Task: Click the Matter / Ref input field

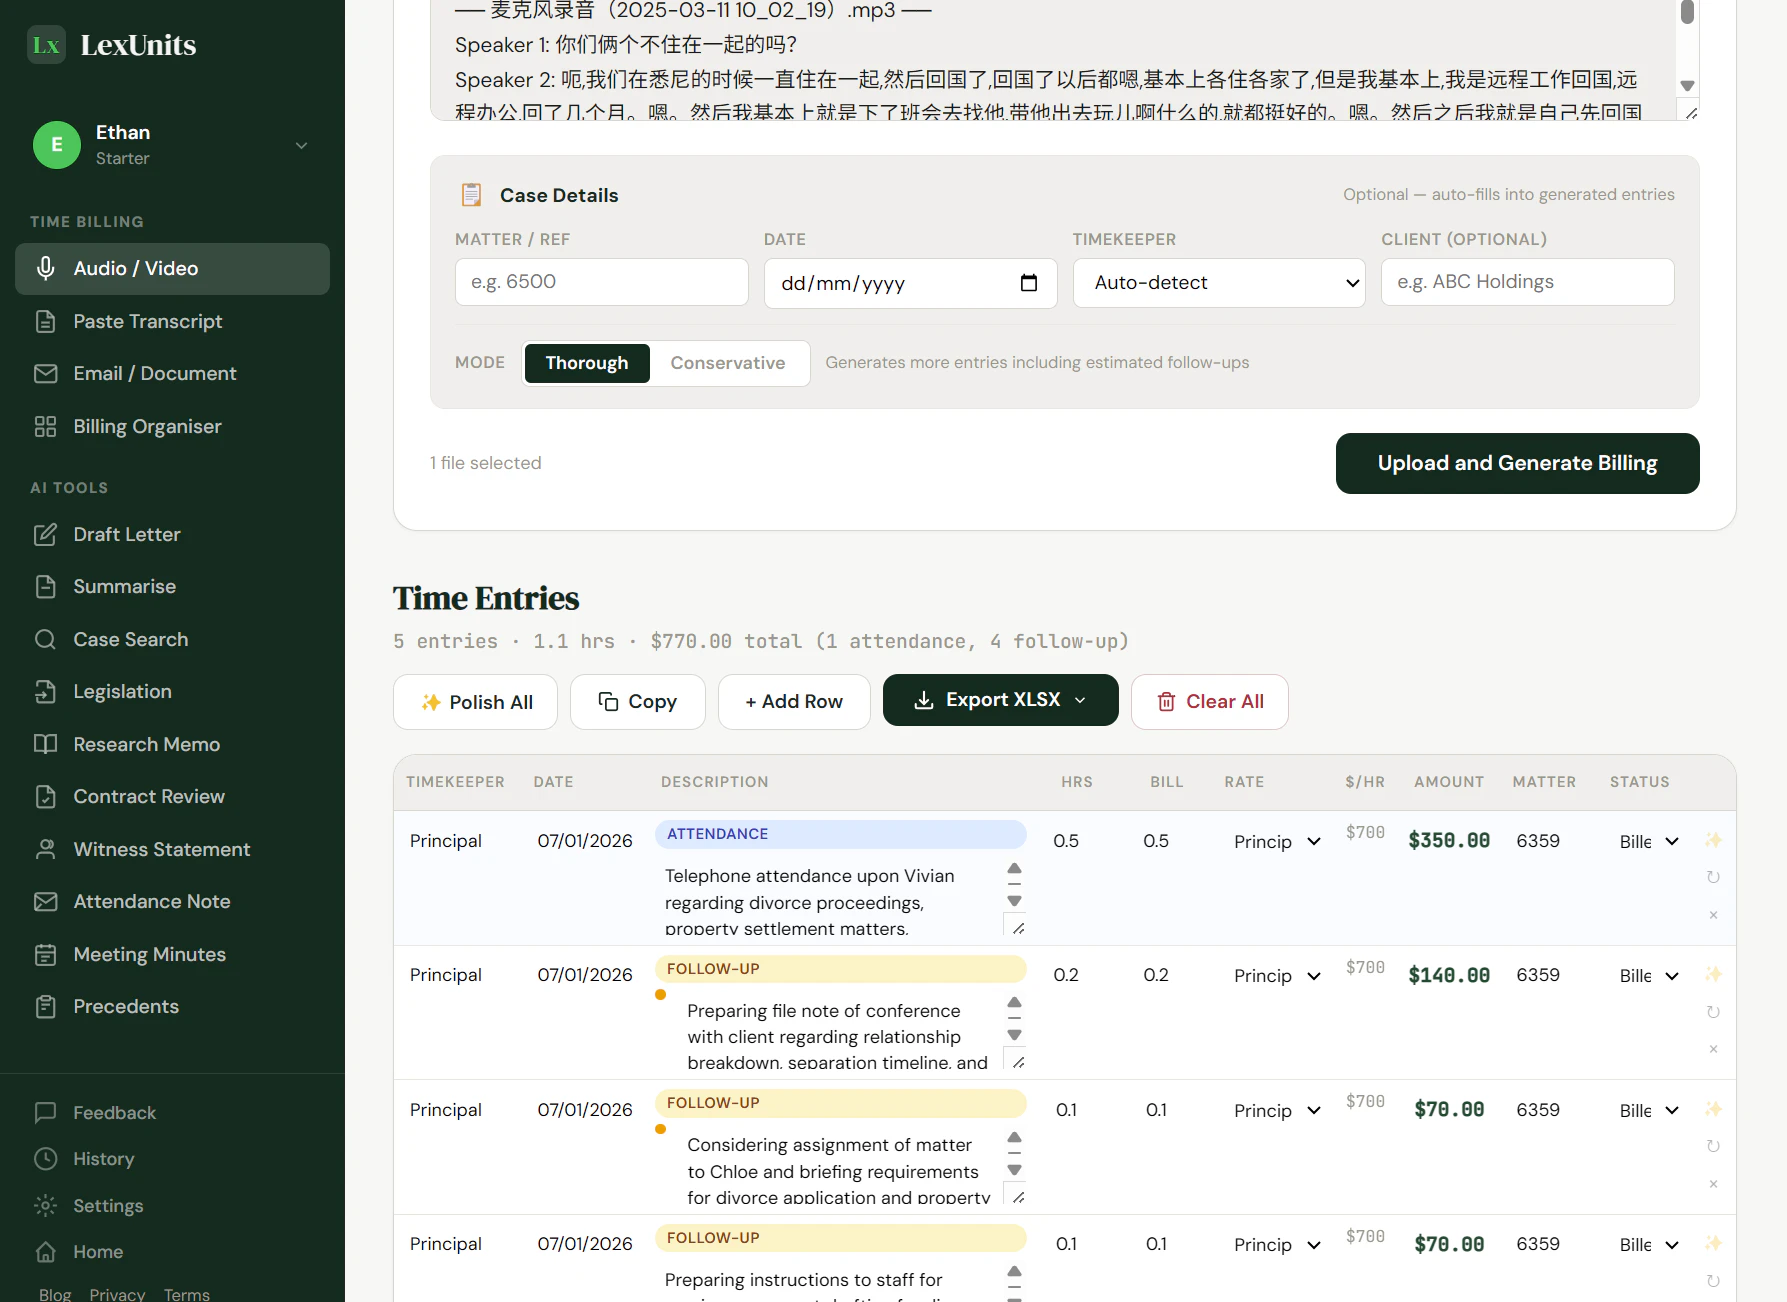Action: click(x=601, y=282)
